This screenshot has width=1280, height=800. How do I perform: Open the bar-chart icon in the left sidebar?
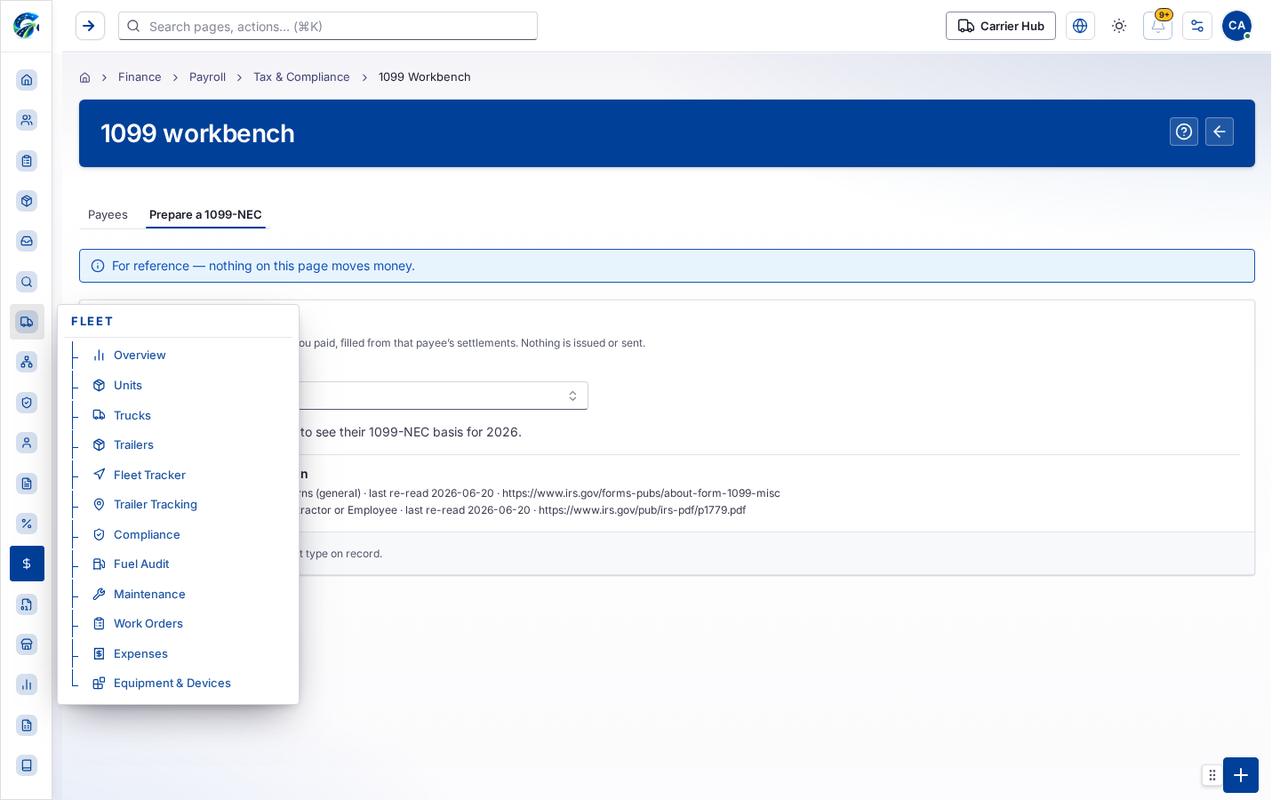[x=27, y=684]
